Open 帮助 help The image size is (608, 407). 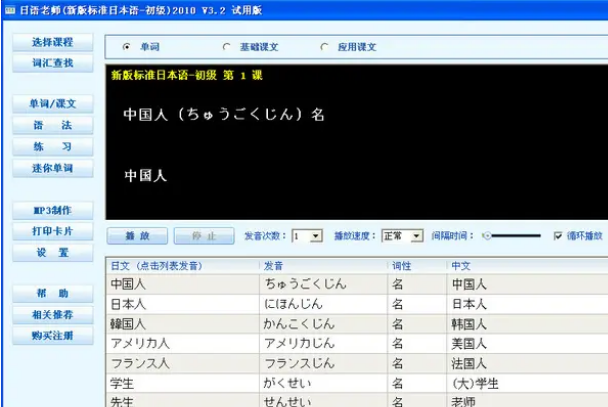(53, 293)
